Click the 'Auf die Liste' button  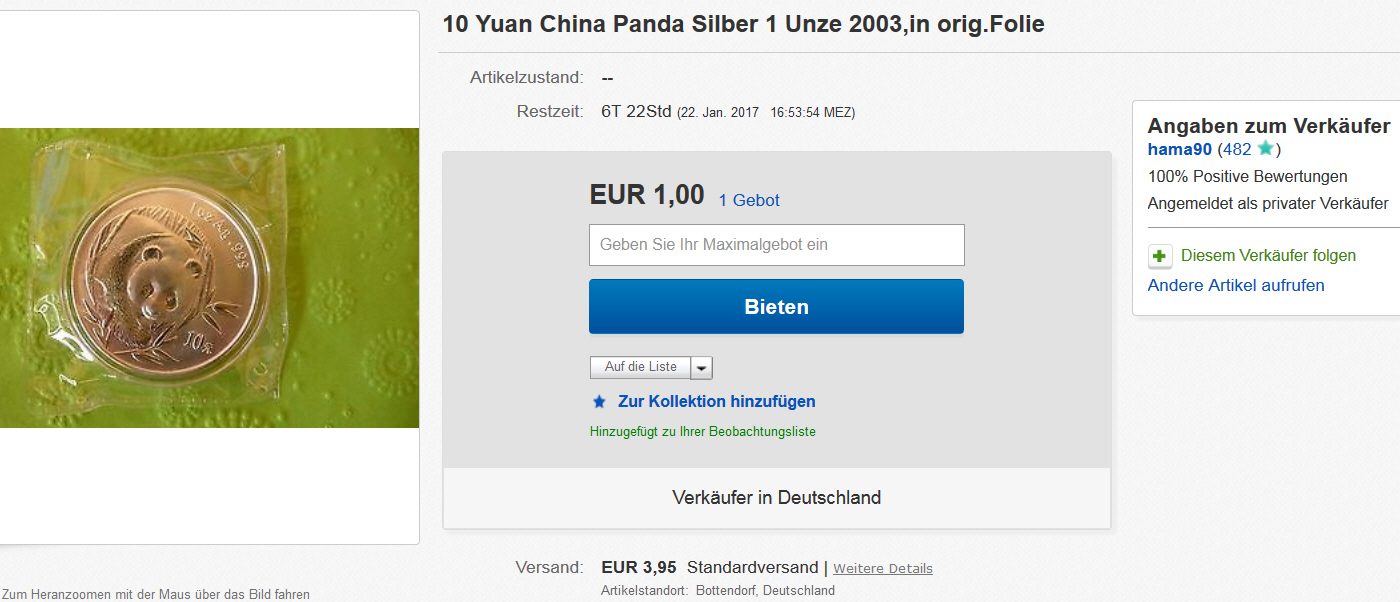click(x=640, y=367)
